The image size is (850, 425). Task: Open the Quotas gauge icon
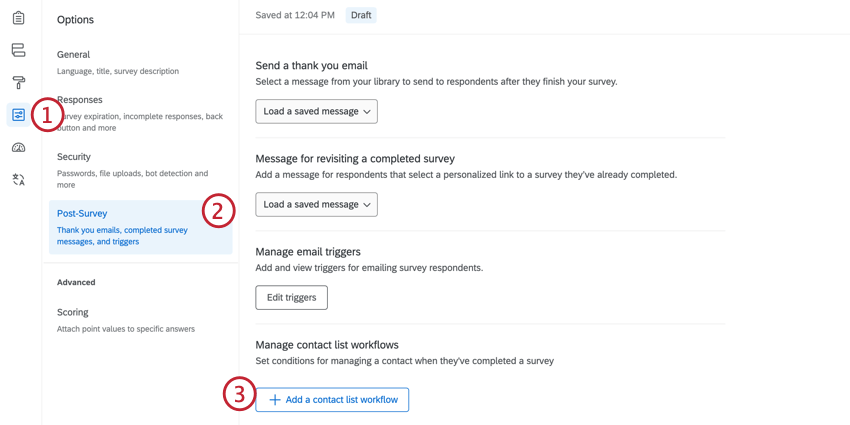click(x=18, y=147)
